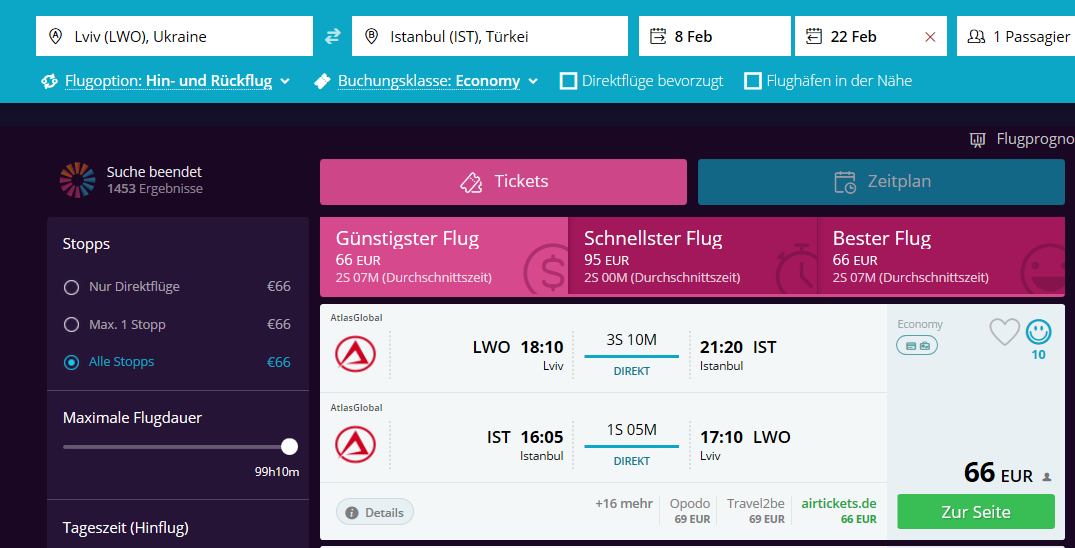Click the smiley rating icon showing 10

coord(1038,332)
